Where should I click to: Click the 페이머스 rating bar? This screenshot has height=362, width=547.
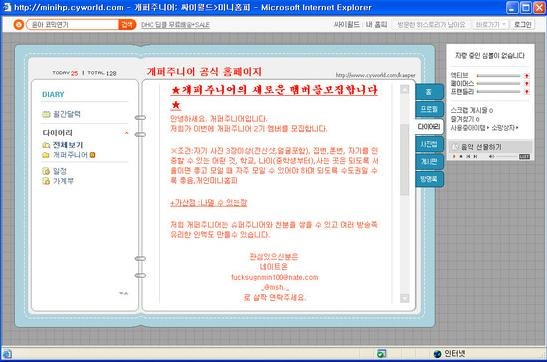coord(499,84)
